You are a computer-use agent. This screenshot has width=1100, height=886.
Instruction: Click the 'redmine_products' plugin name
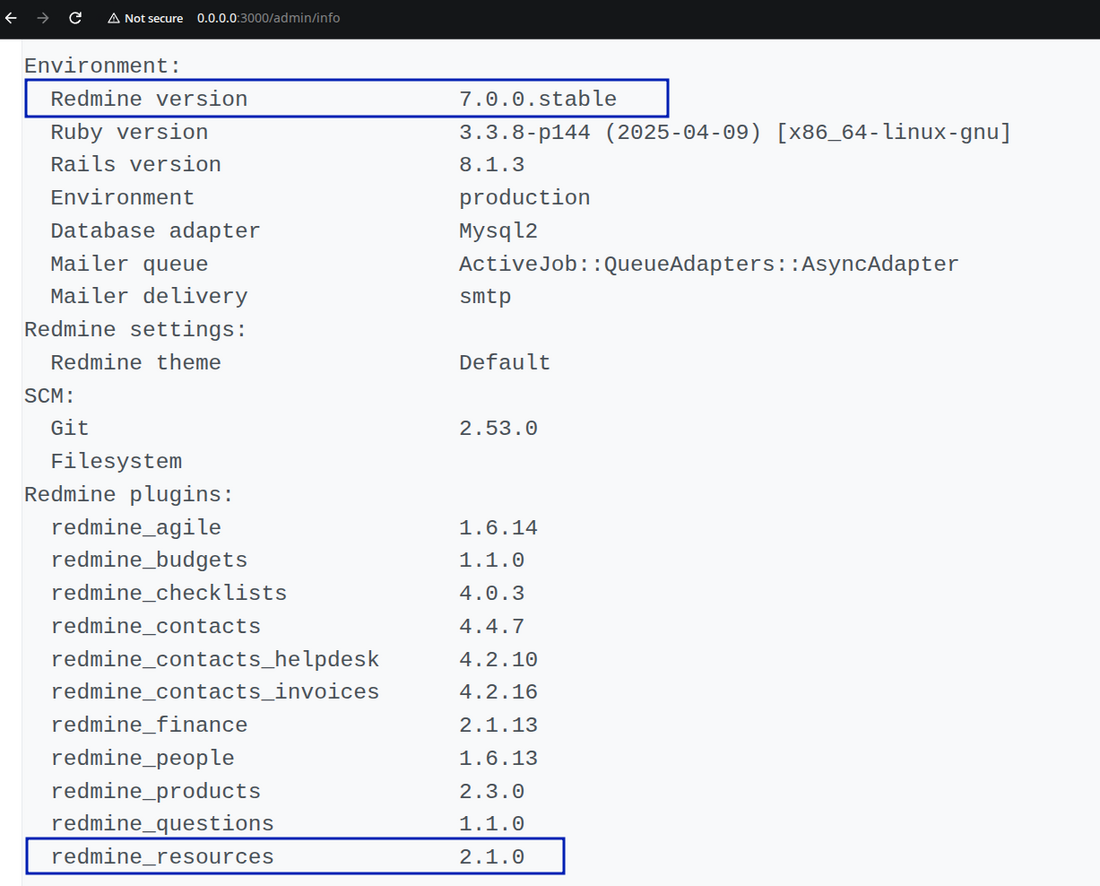[155, 791]
